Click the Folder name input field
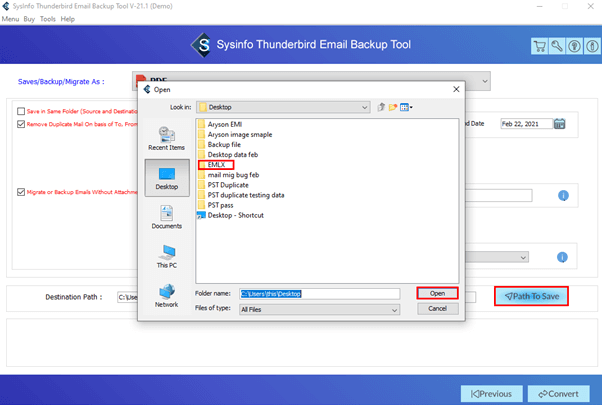602x405 pixels. (x=319, y=294)
